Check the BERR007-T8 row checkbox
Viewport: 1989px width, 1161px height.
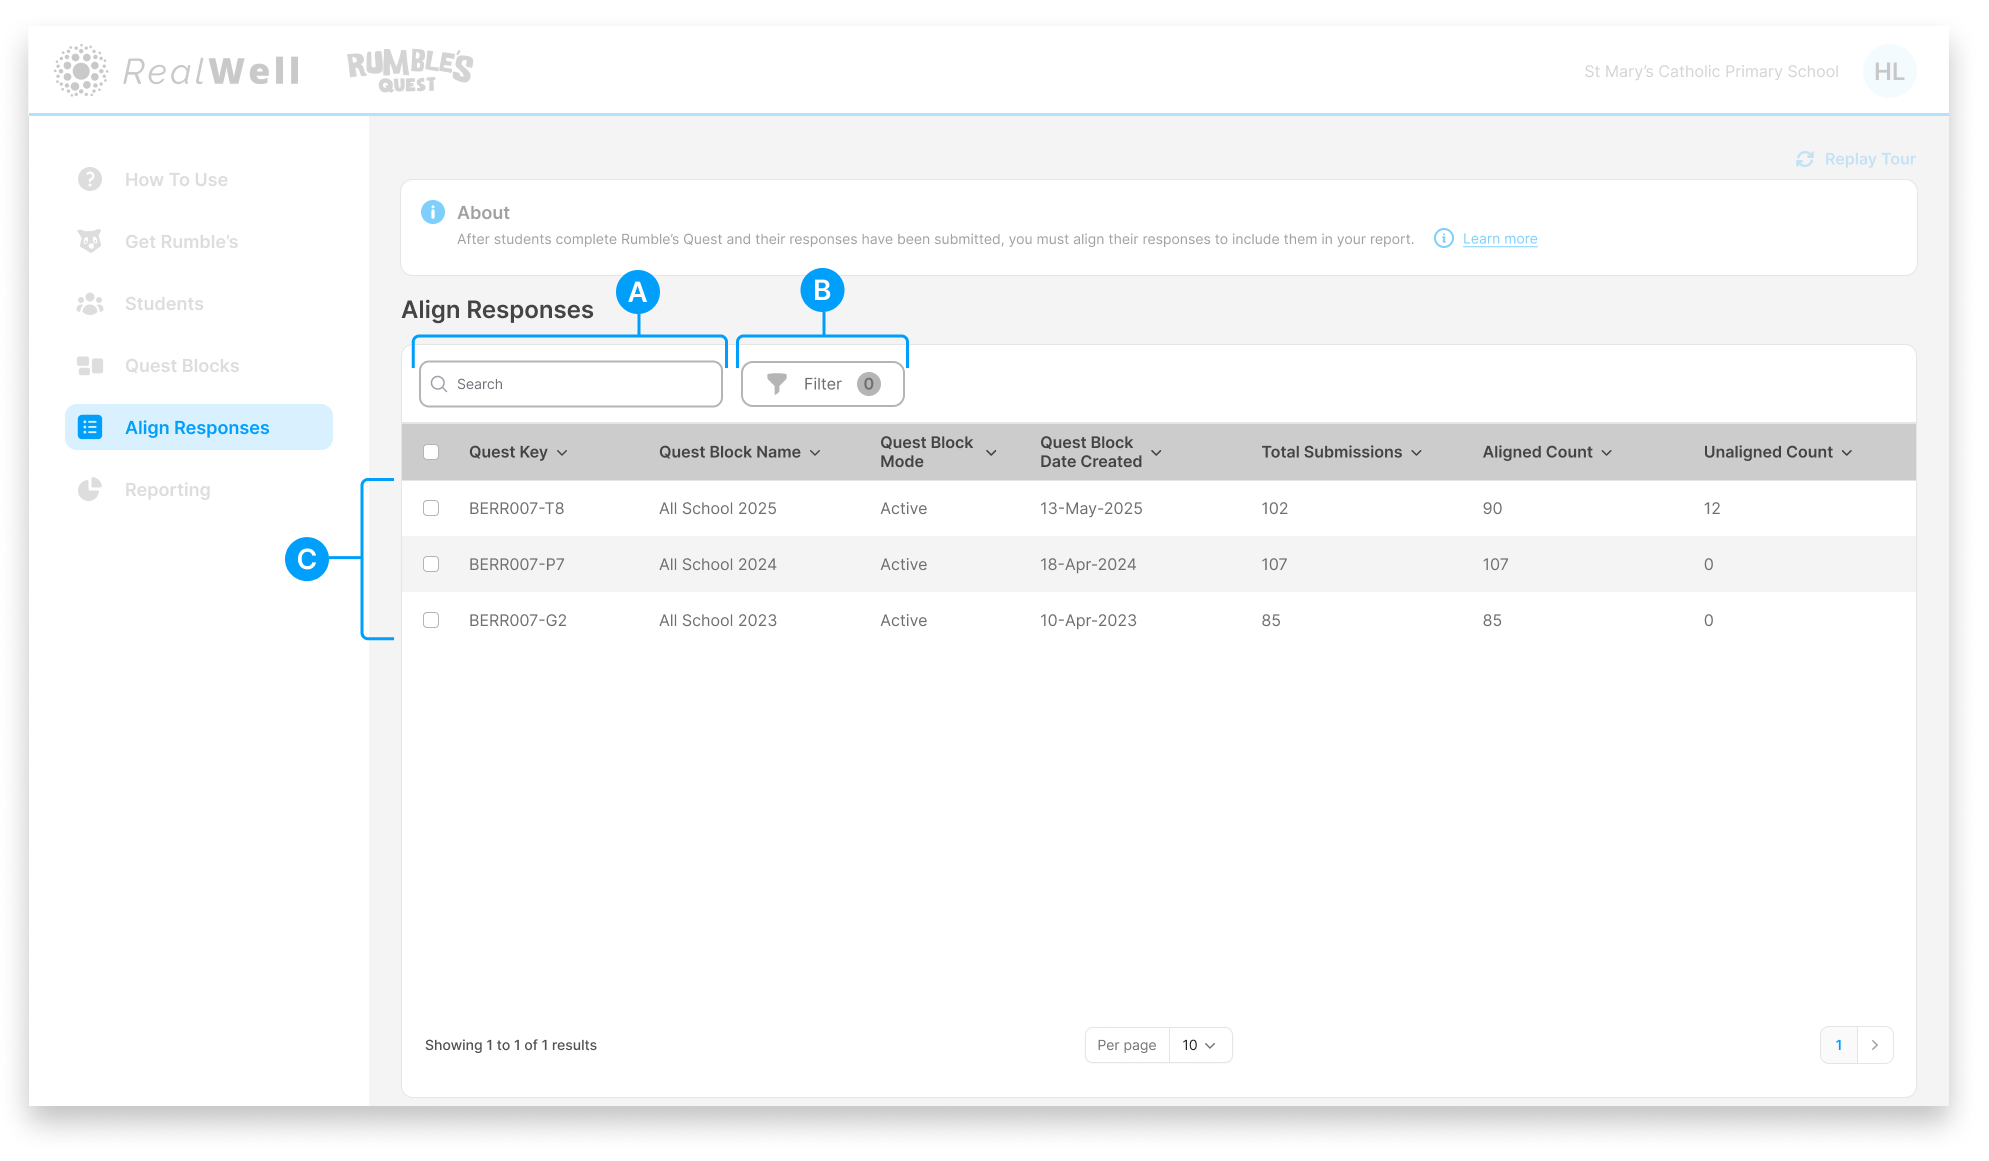coord(431,508)
